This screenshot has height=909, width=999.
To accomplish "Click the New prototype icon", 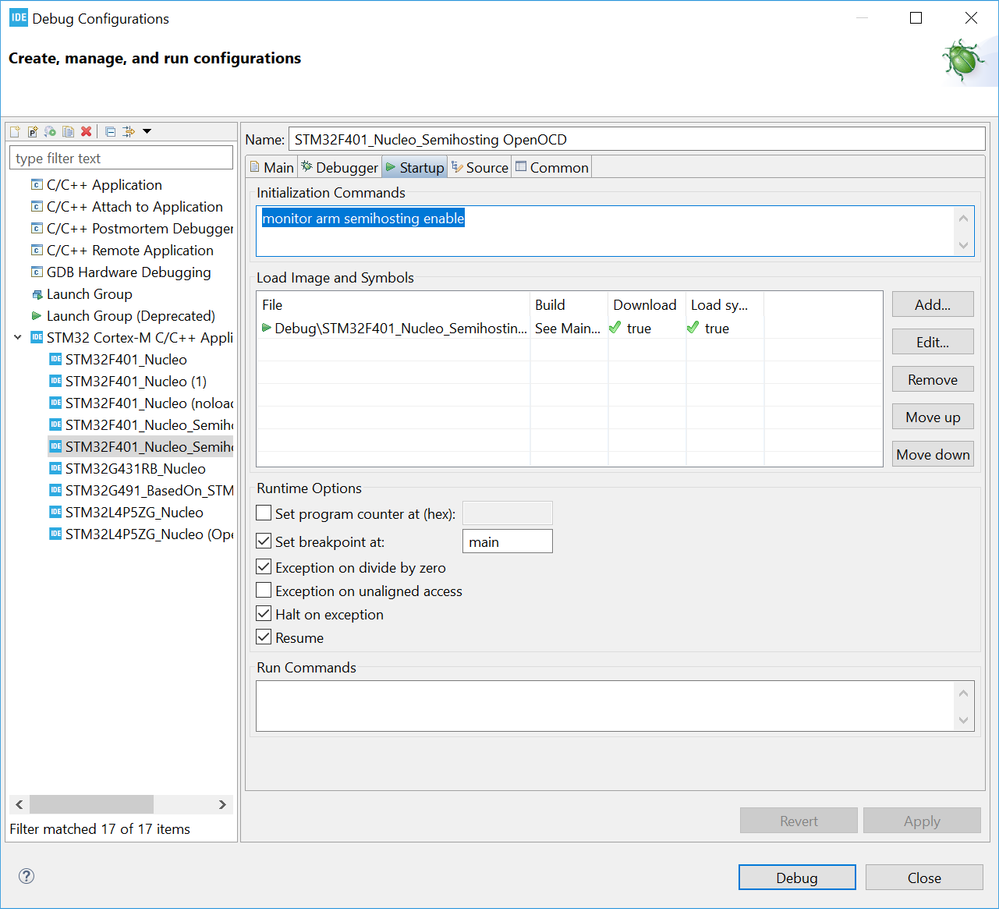I will click(x=33, y=132).
